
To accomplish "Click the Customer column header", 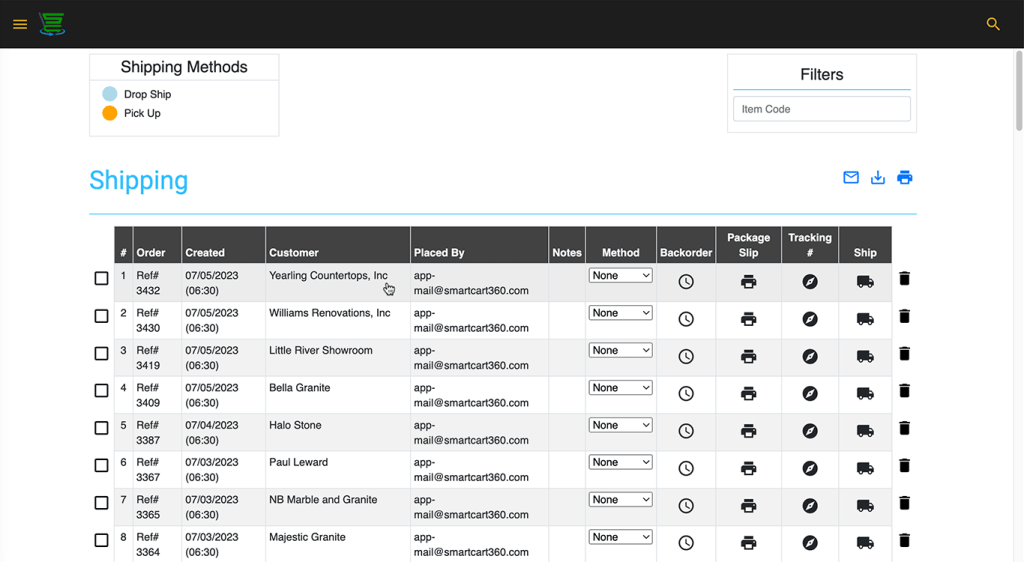I will pos(294,253).
